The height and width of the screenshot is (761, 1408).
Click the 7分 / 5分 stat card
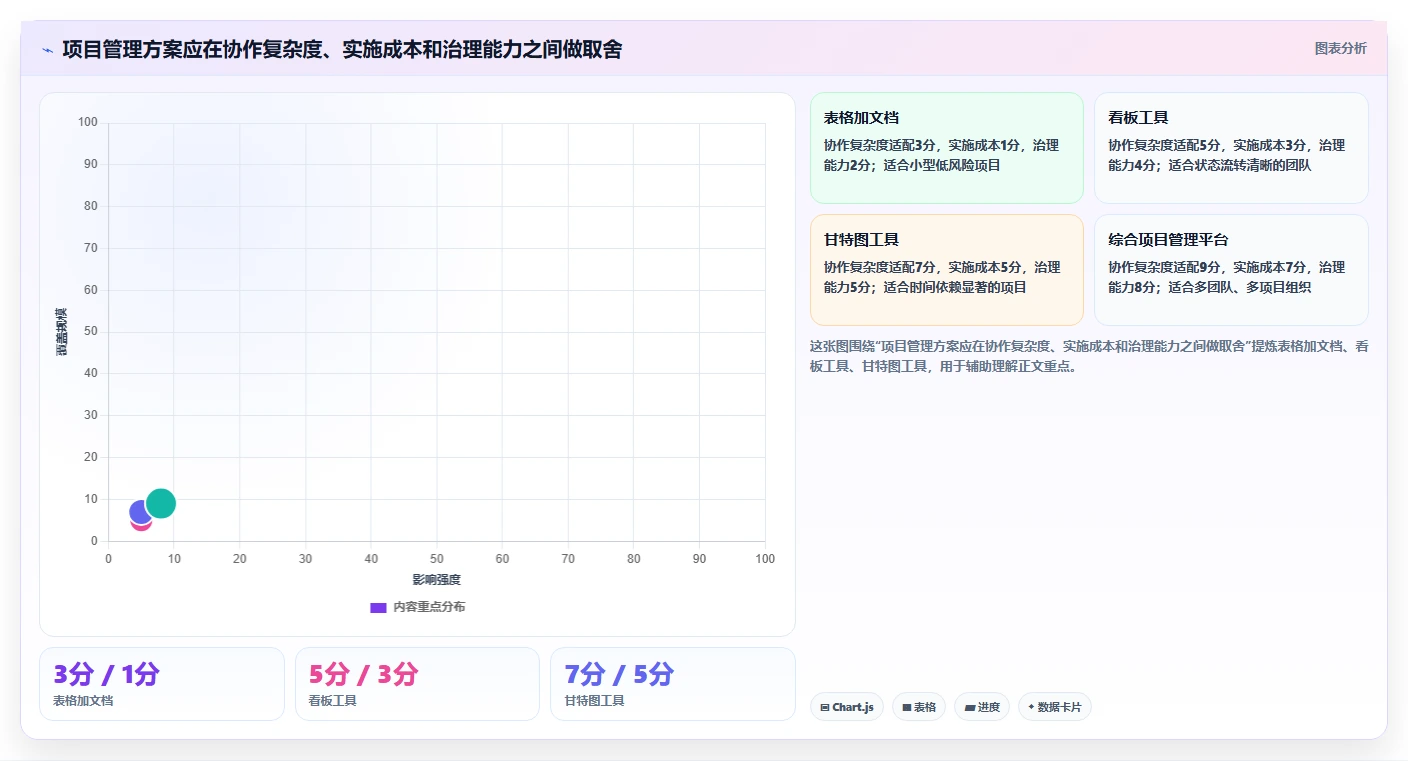click(673, 684)
